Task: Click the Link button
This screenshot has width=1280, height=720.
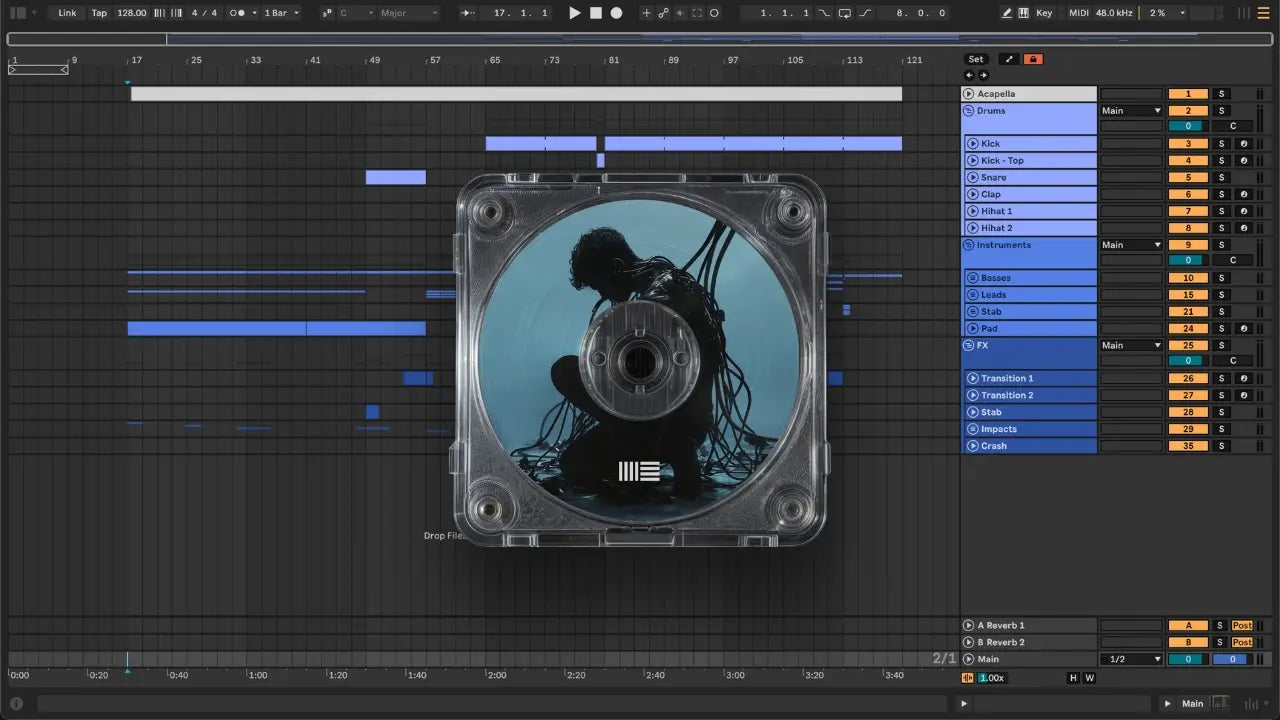Action: coord(67,13)
